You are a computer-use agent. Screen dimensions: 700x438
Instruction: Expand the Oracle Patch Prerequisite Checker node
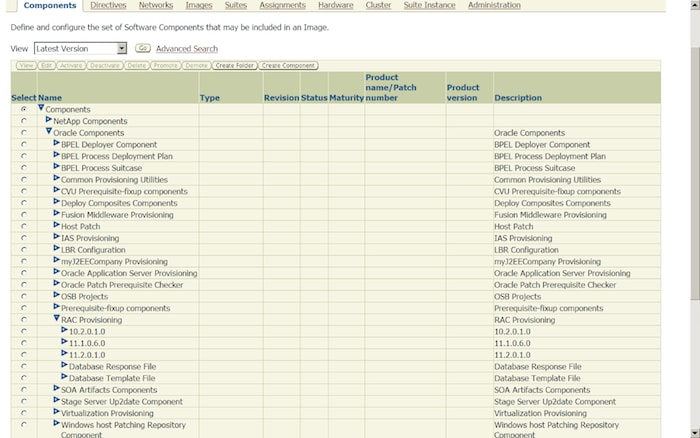(x=56, y=283)
